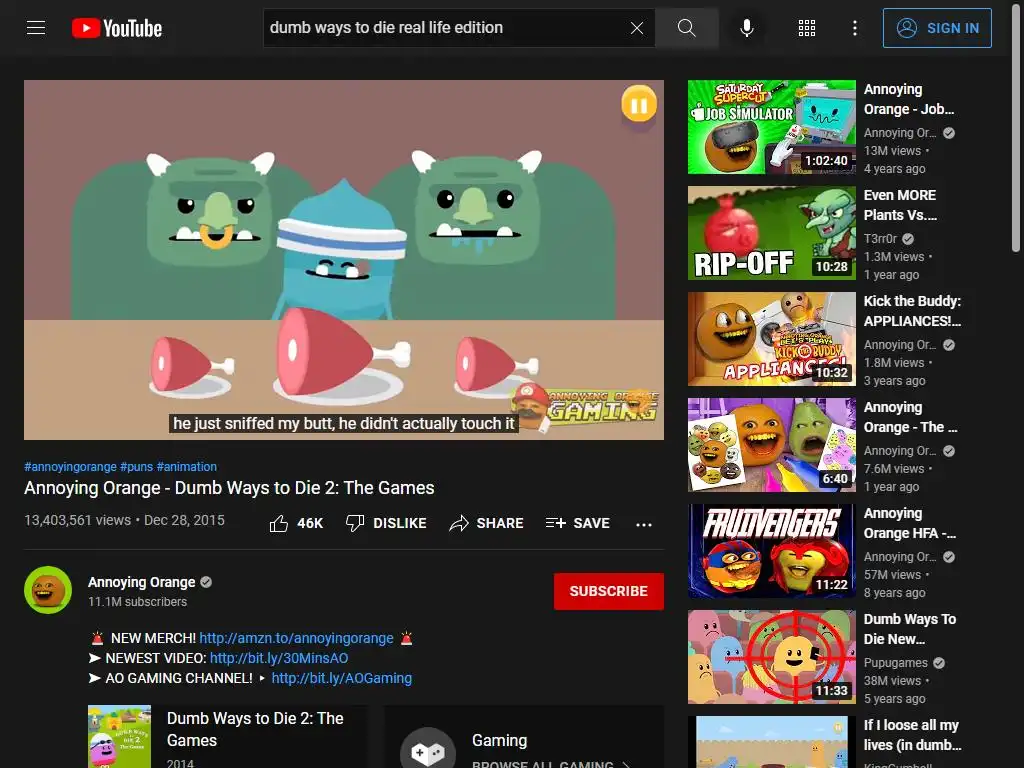The height and width of the screenshot is (768, 1024).
Task: Share the video using SHARE button
Action: pos(487,523)
